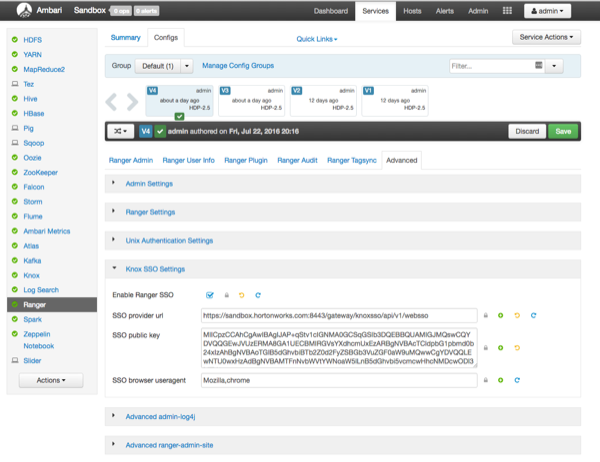Select V2 config version card

click(323, 101)
